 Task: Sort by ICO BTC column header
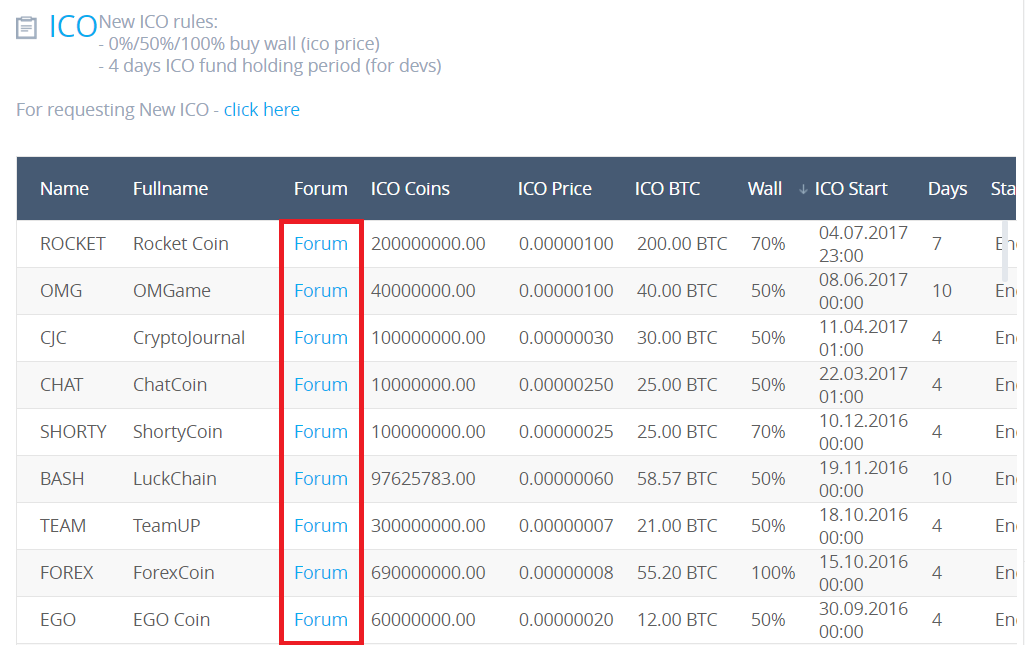point(667,189)
